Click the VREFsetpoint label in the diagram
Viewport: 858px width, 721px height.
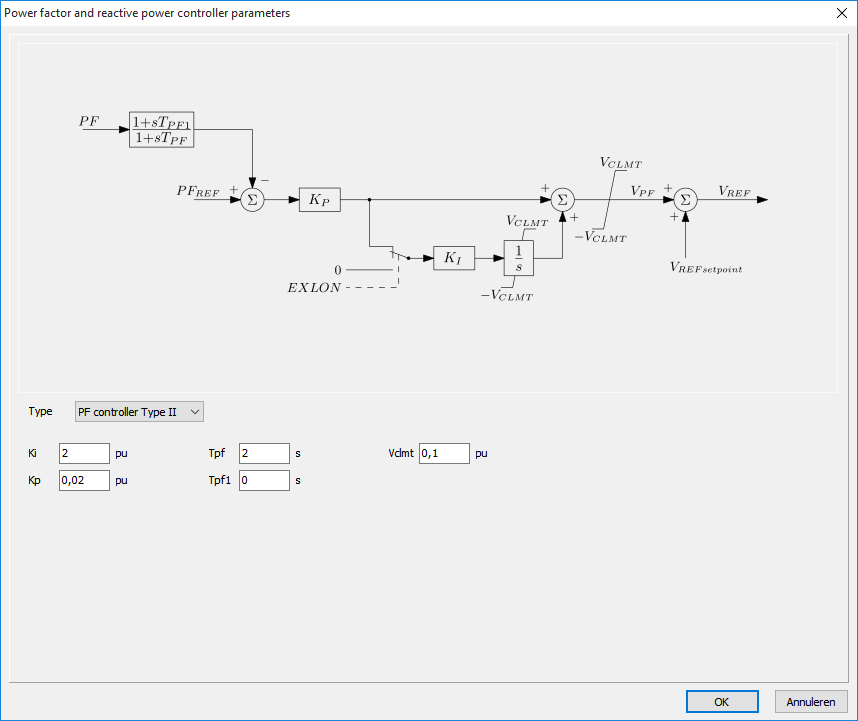point(706,267)
